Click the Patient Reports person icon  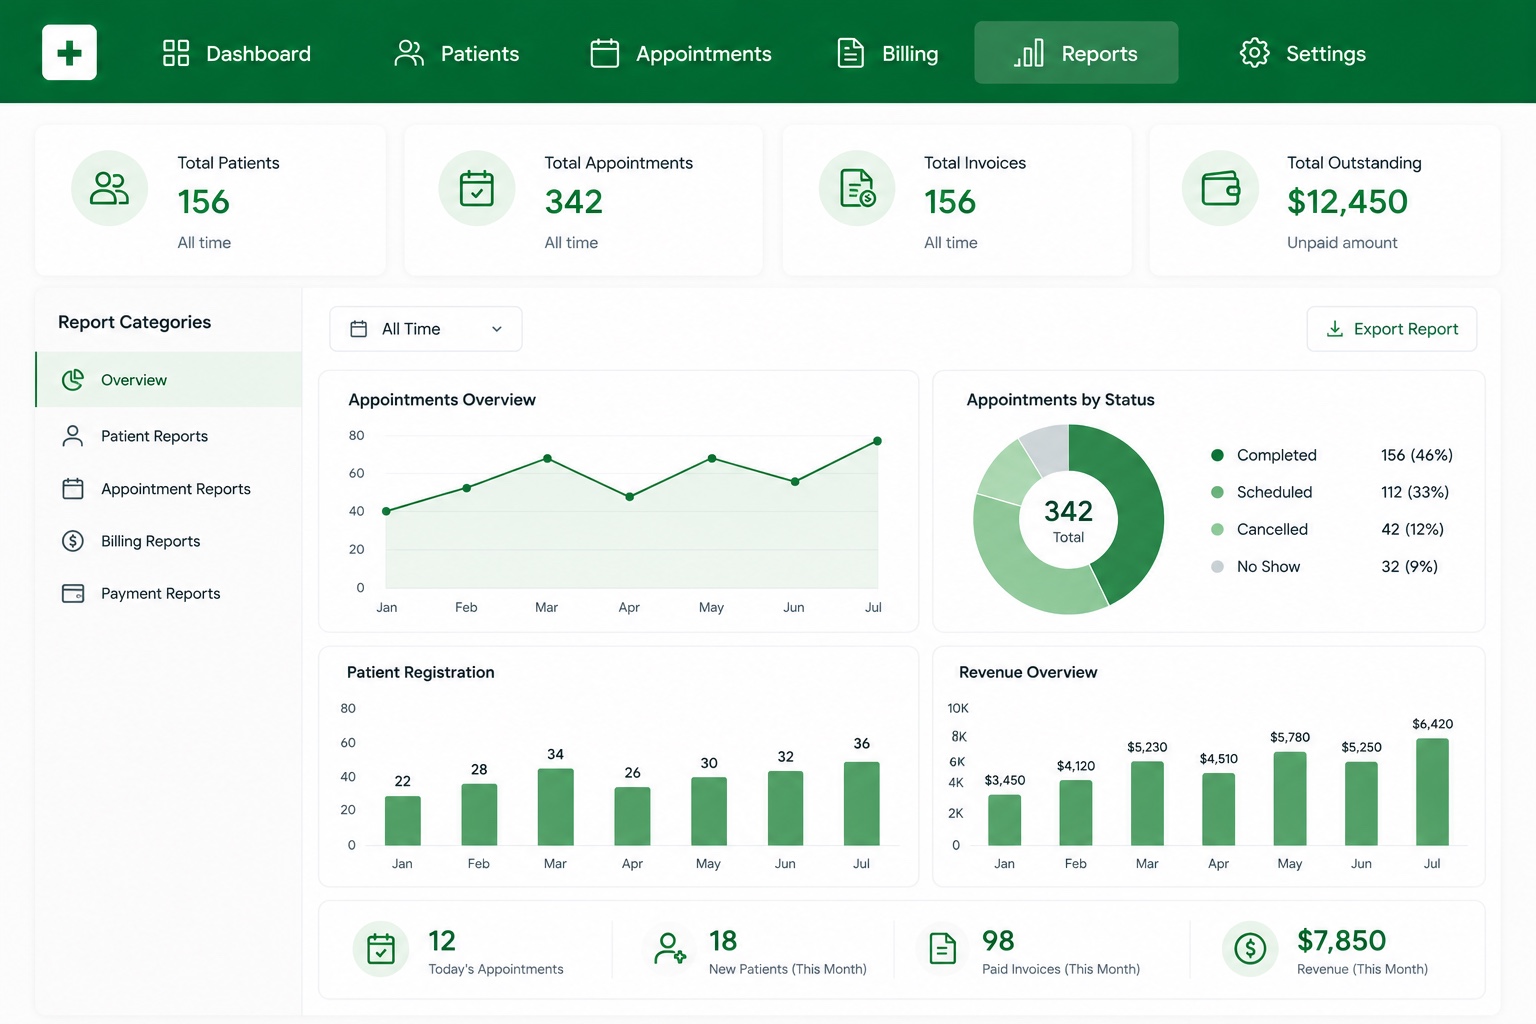(x=73, y=436)
